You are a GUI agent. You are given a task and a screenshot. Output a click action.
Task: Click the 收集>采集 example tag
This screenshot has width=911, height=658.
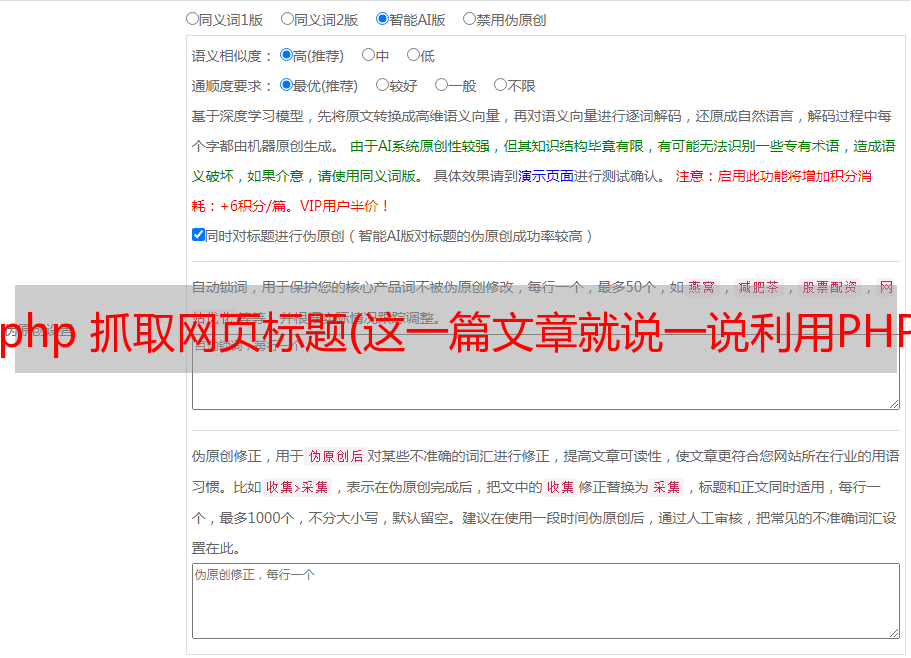(297, 487)
